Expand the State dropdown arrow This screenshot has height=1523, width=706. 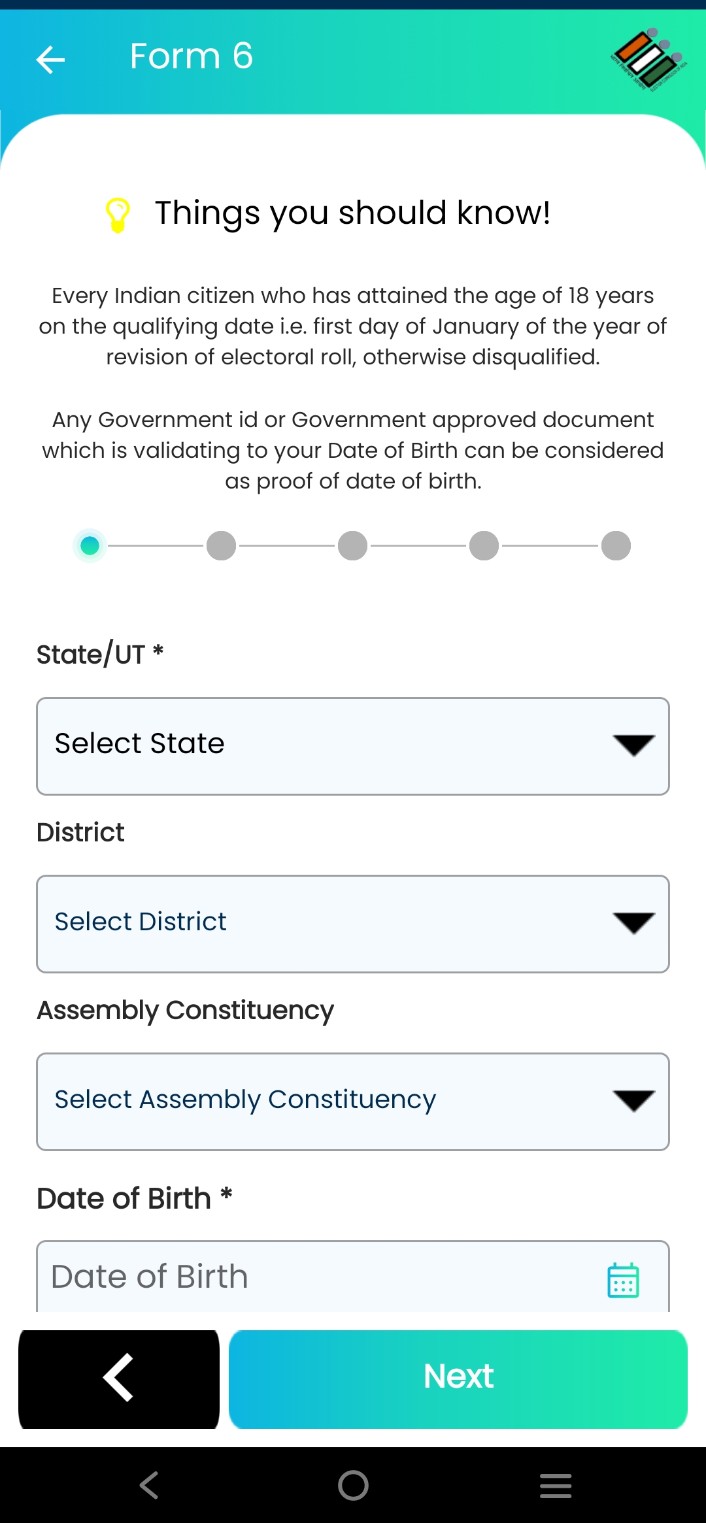tap(632, 746)
